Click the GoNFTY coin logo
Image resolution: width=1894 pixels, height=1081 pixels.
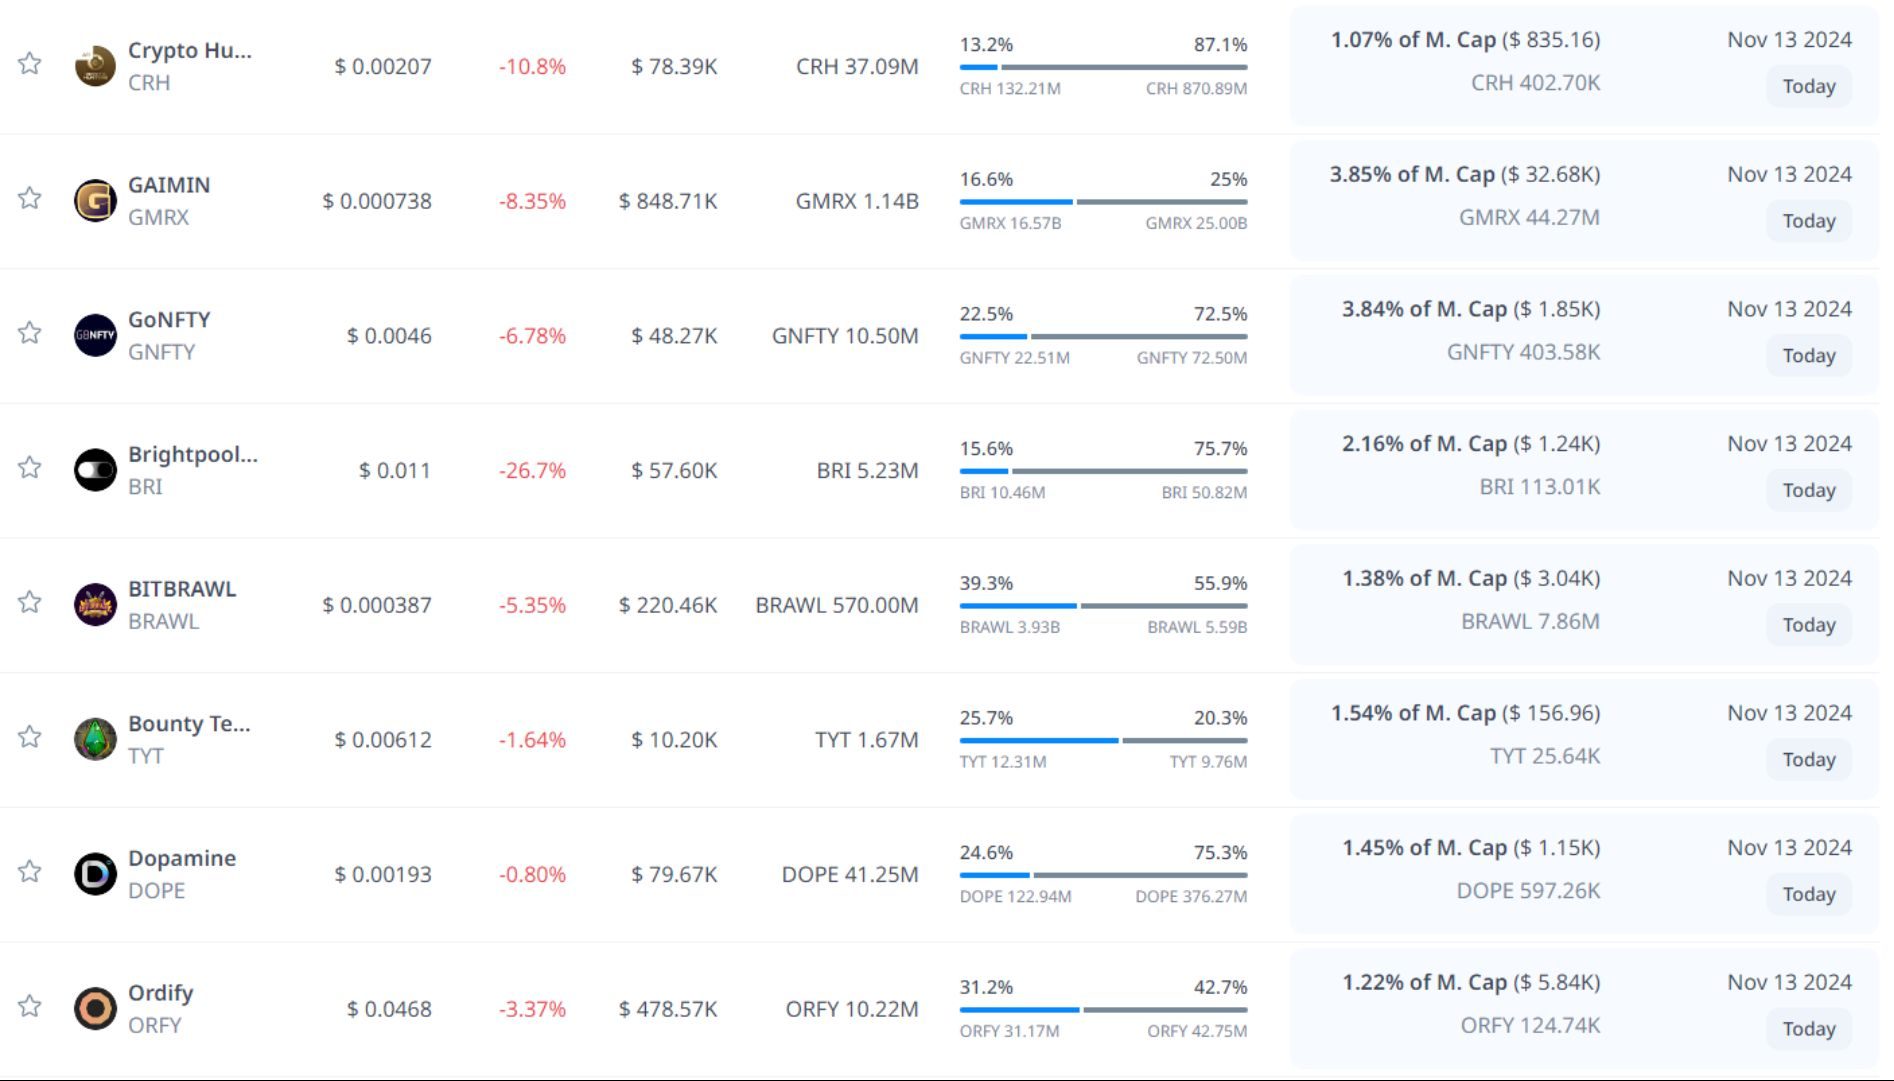point(95,335)
